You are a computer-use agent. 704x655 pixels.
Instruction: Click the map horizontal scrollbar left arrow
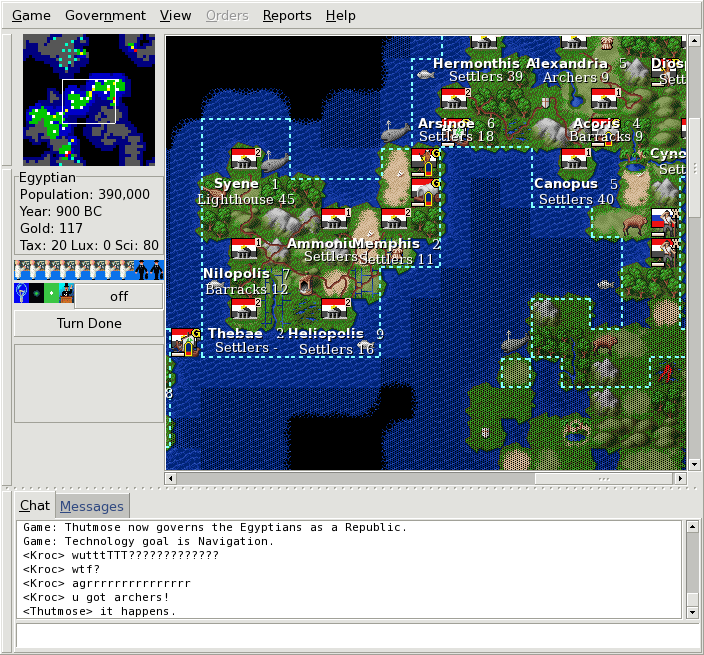click(170, 478)
